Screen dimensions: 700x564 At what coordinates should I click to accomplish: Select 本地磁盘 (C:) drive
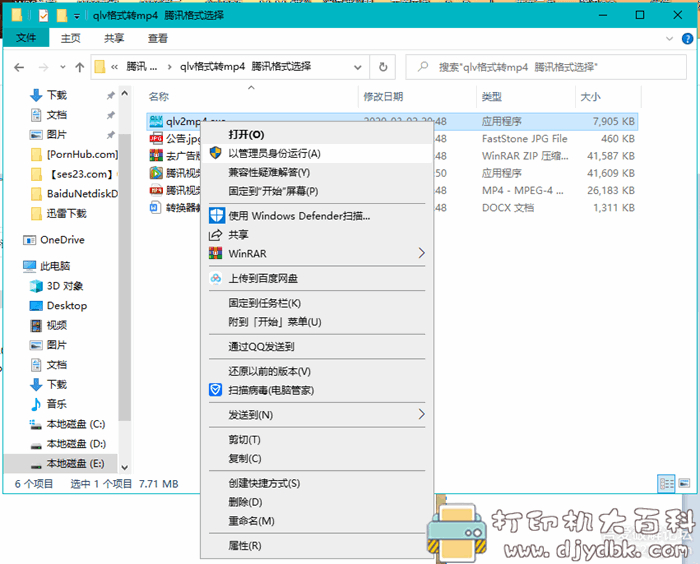76,424
